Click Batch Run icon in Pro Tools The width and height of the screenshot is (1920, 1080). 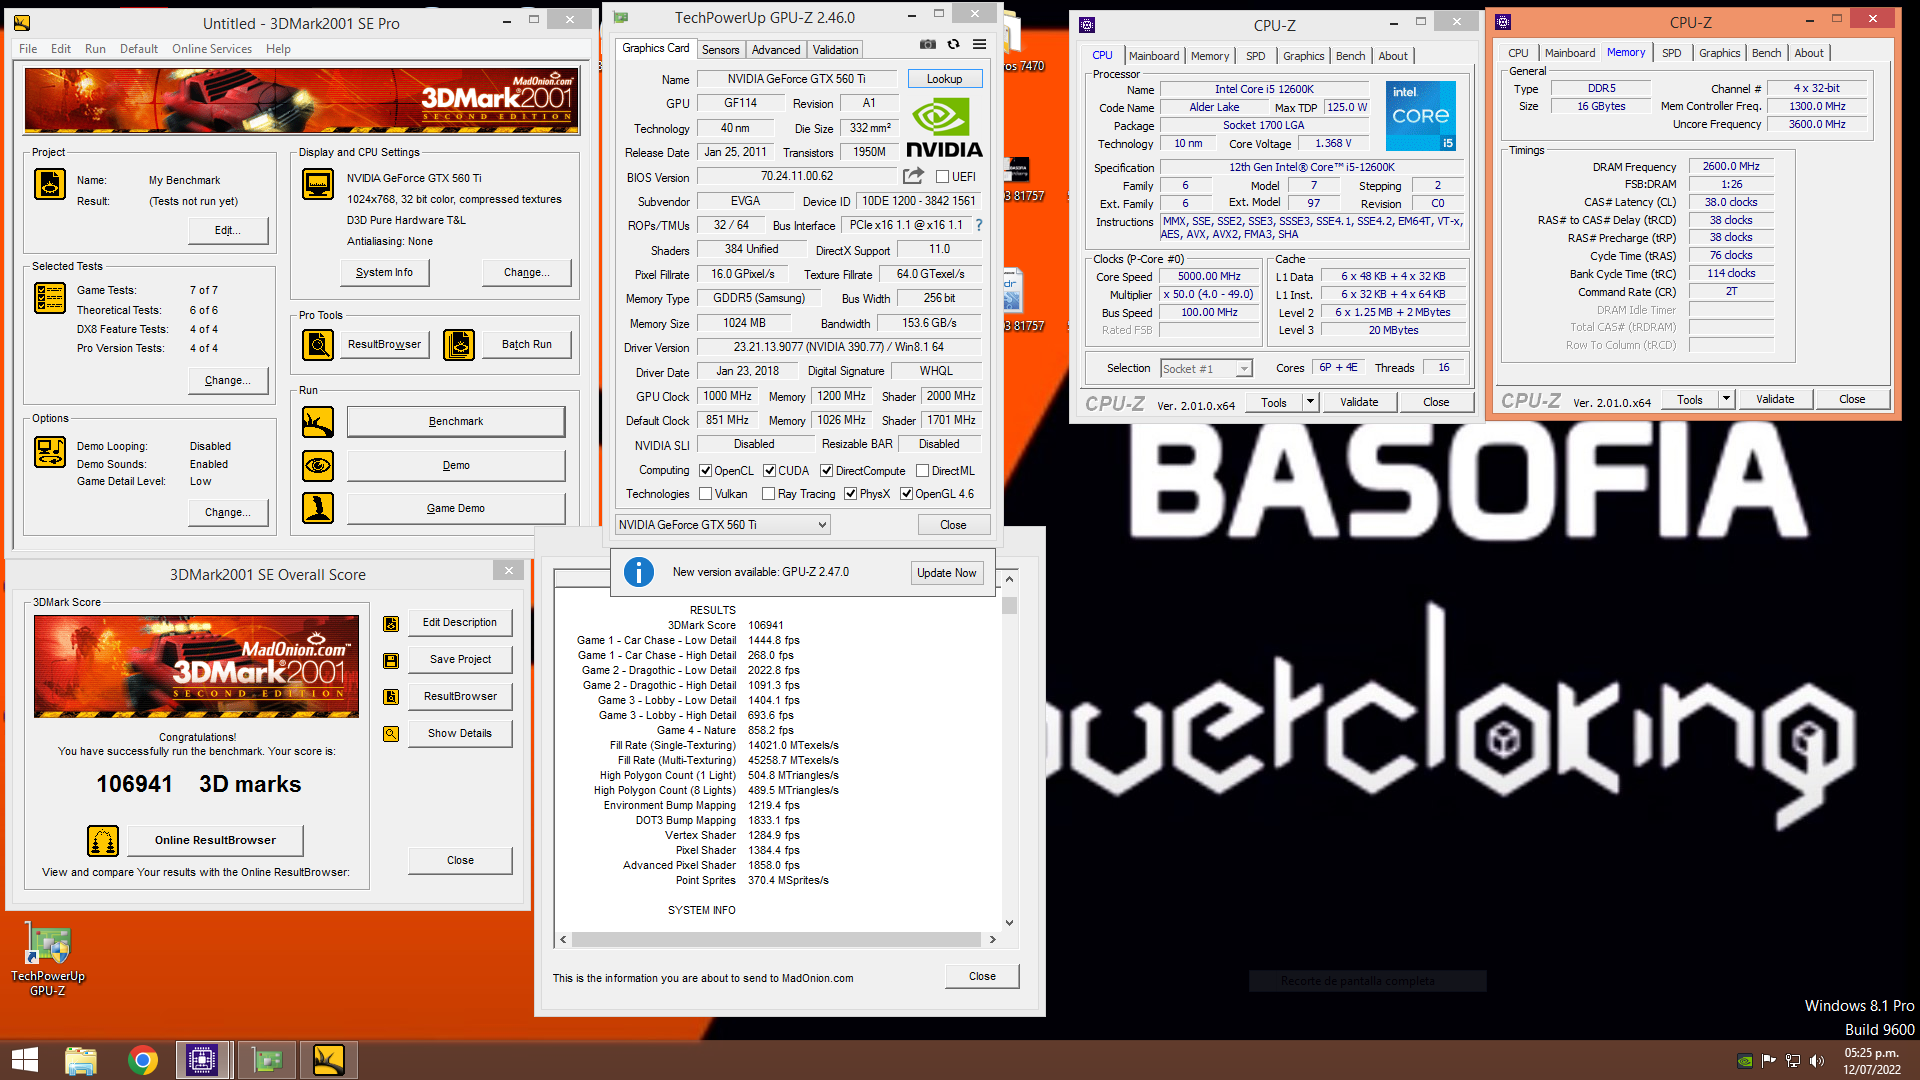459,345
